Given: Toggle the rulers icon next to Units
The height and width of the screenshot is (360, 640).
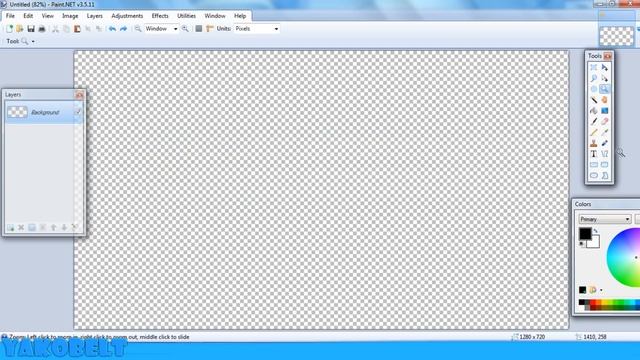Looking at the screenshot, I should pyautogui.click(x=210, y=29).
